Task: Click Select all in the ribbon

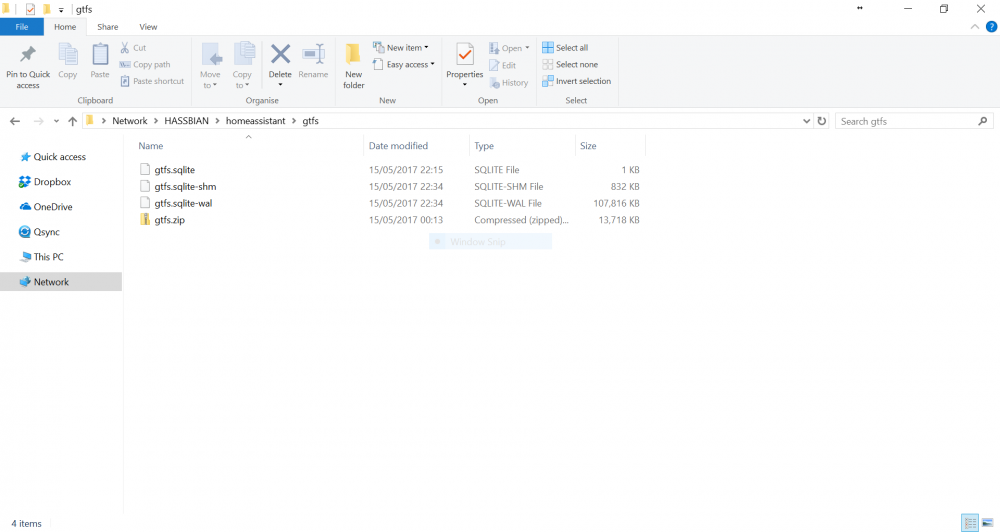Action: 565,48
